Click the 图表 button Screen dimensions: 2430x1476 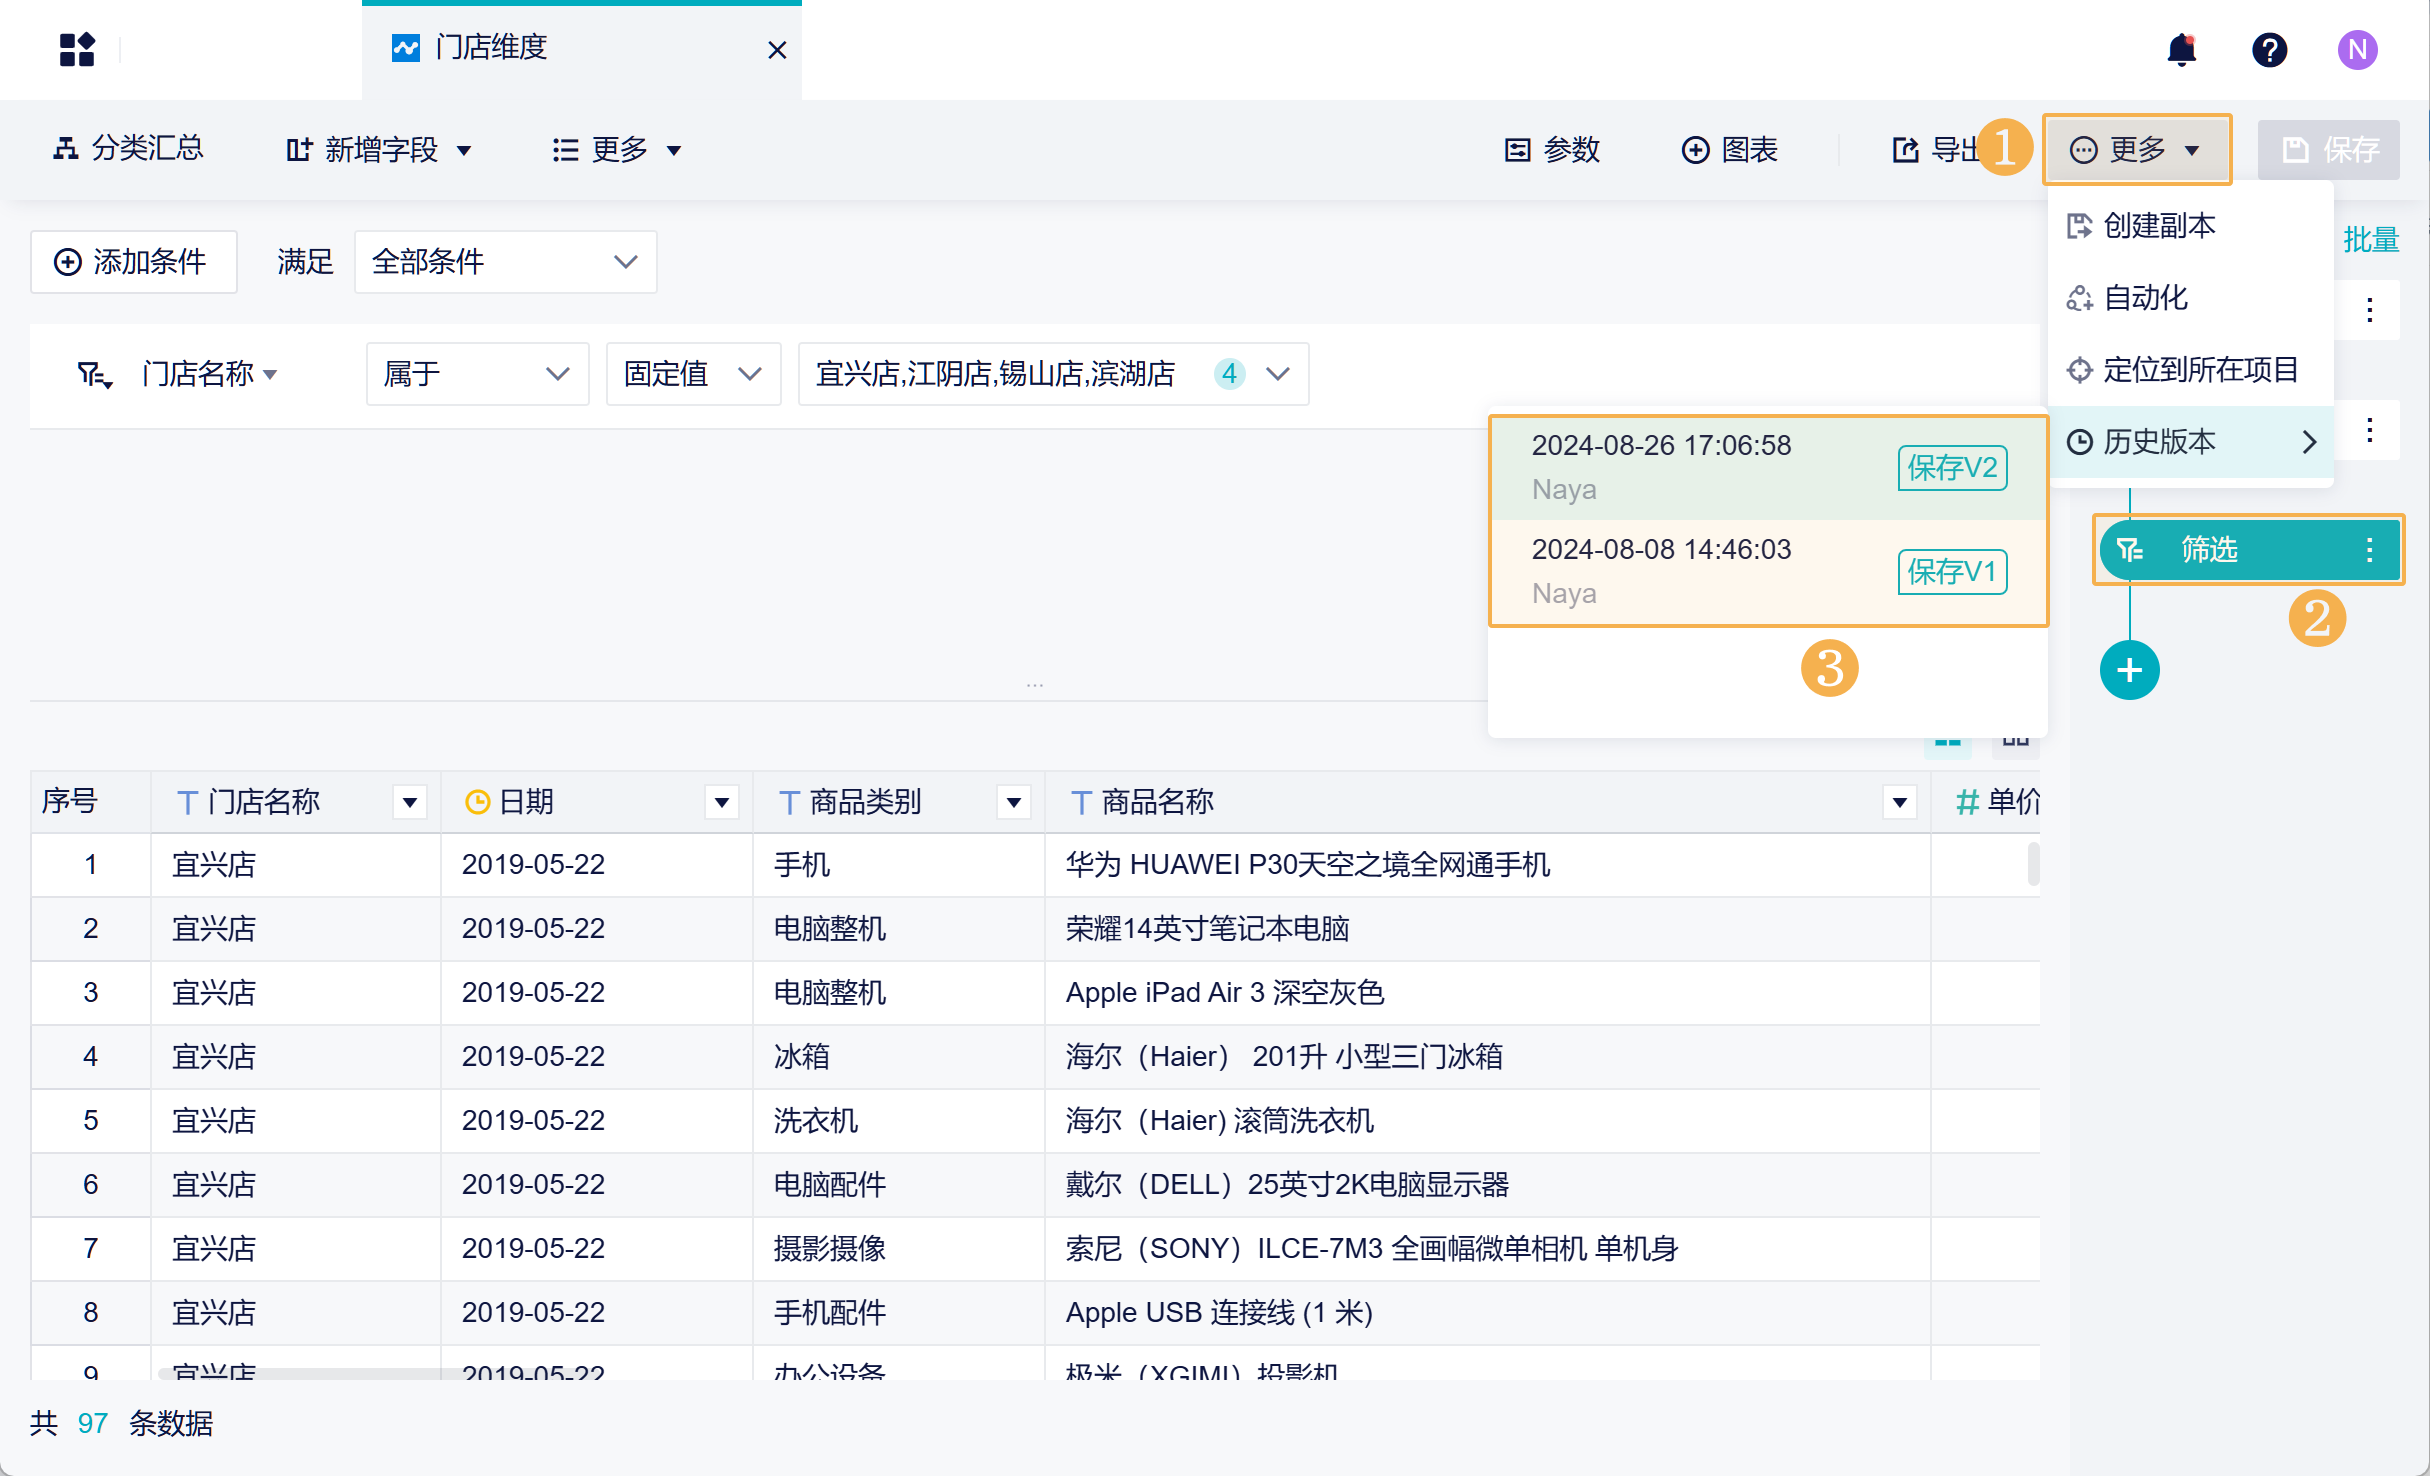point(1729,150)
